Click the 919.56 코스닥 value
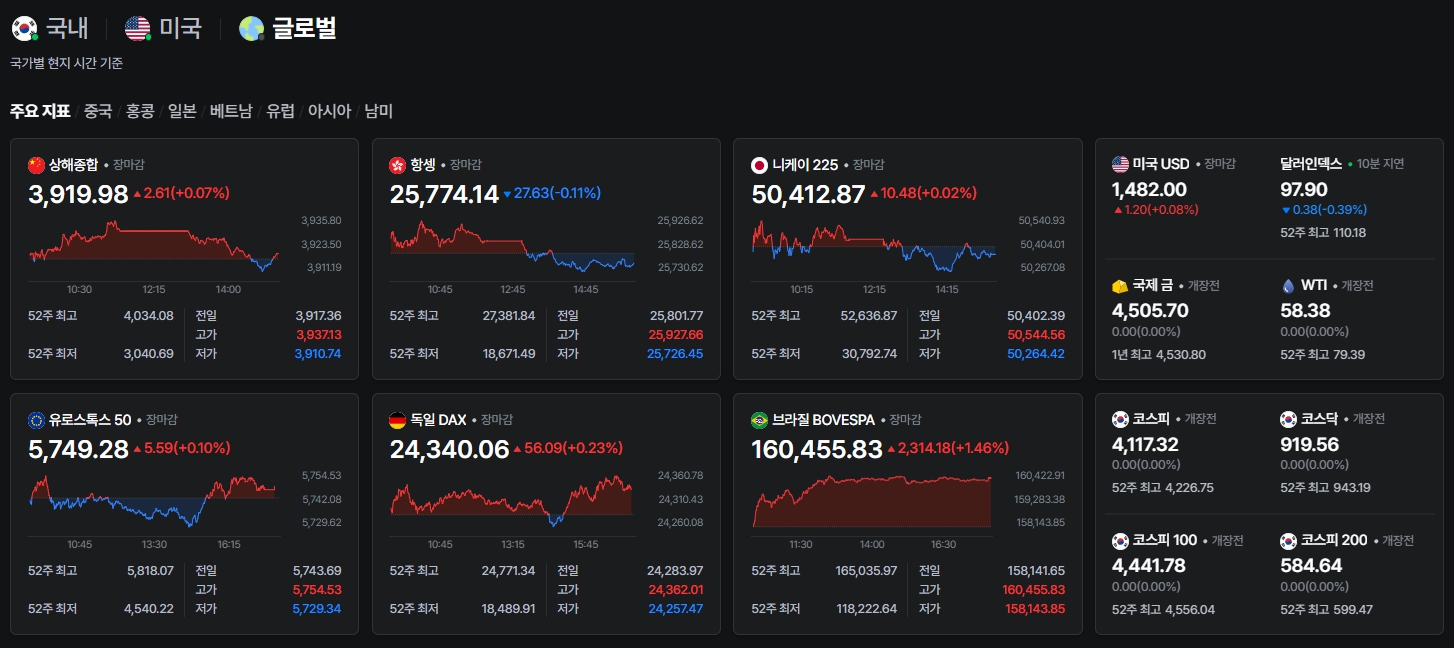The height and width of the screenshot is (648, 1454). coord(1309,444)
